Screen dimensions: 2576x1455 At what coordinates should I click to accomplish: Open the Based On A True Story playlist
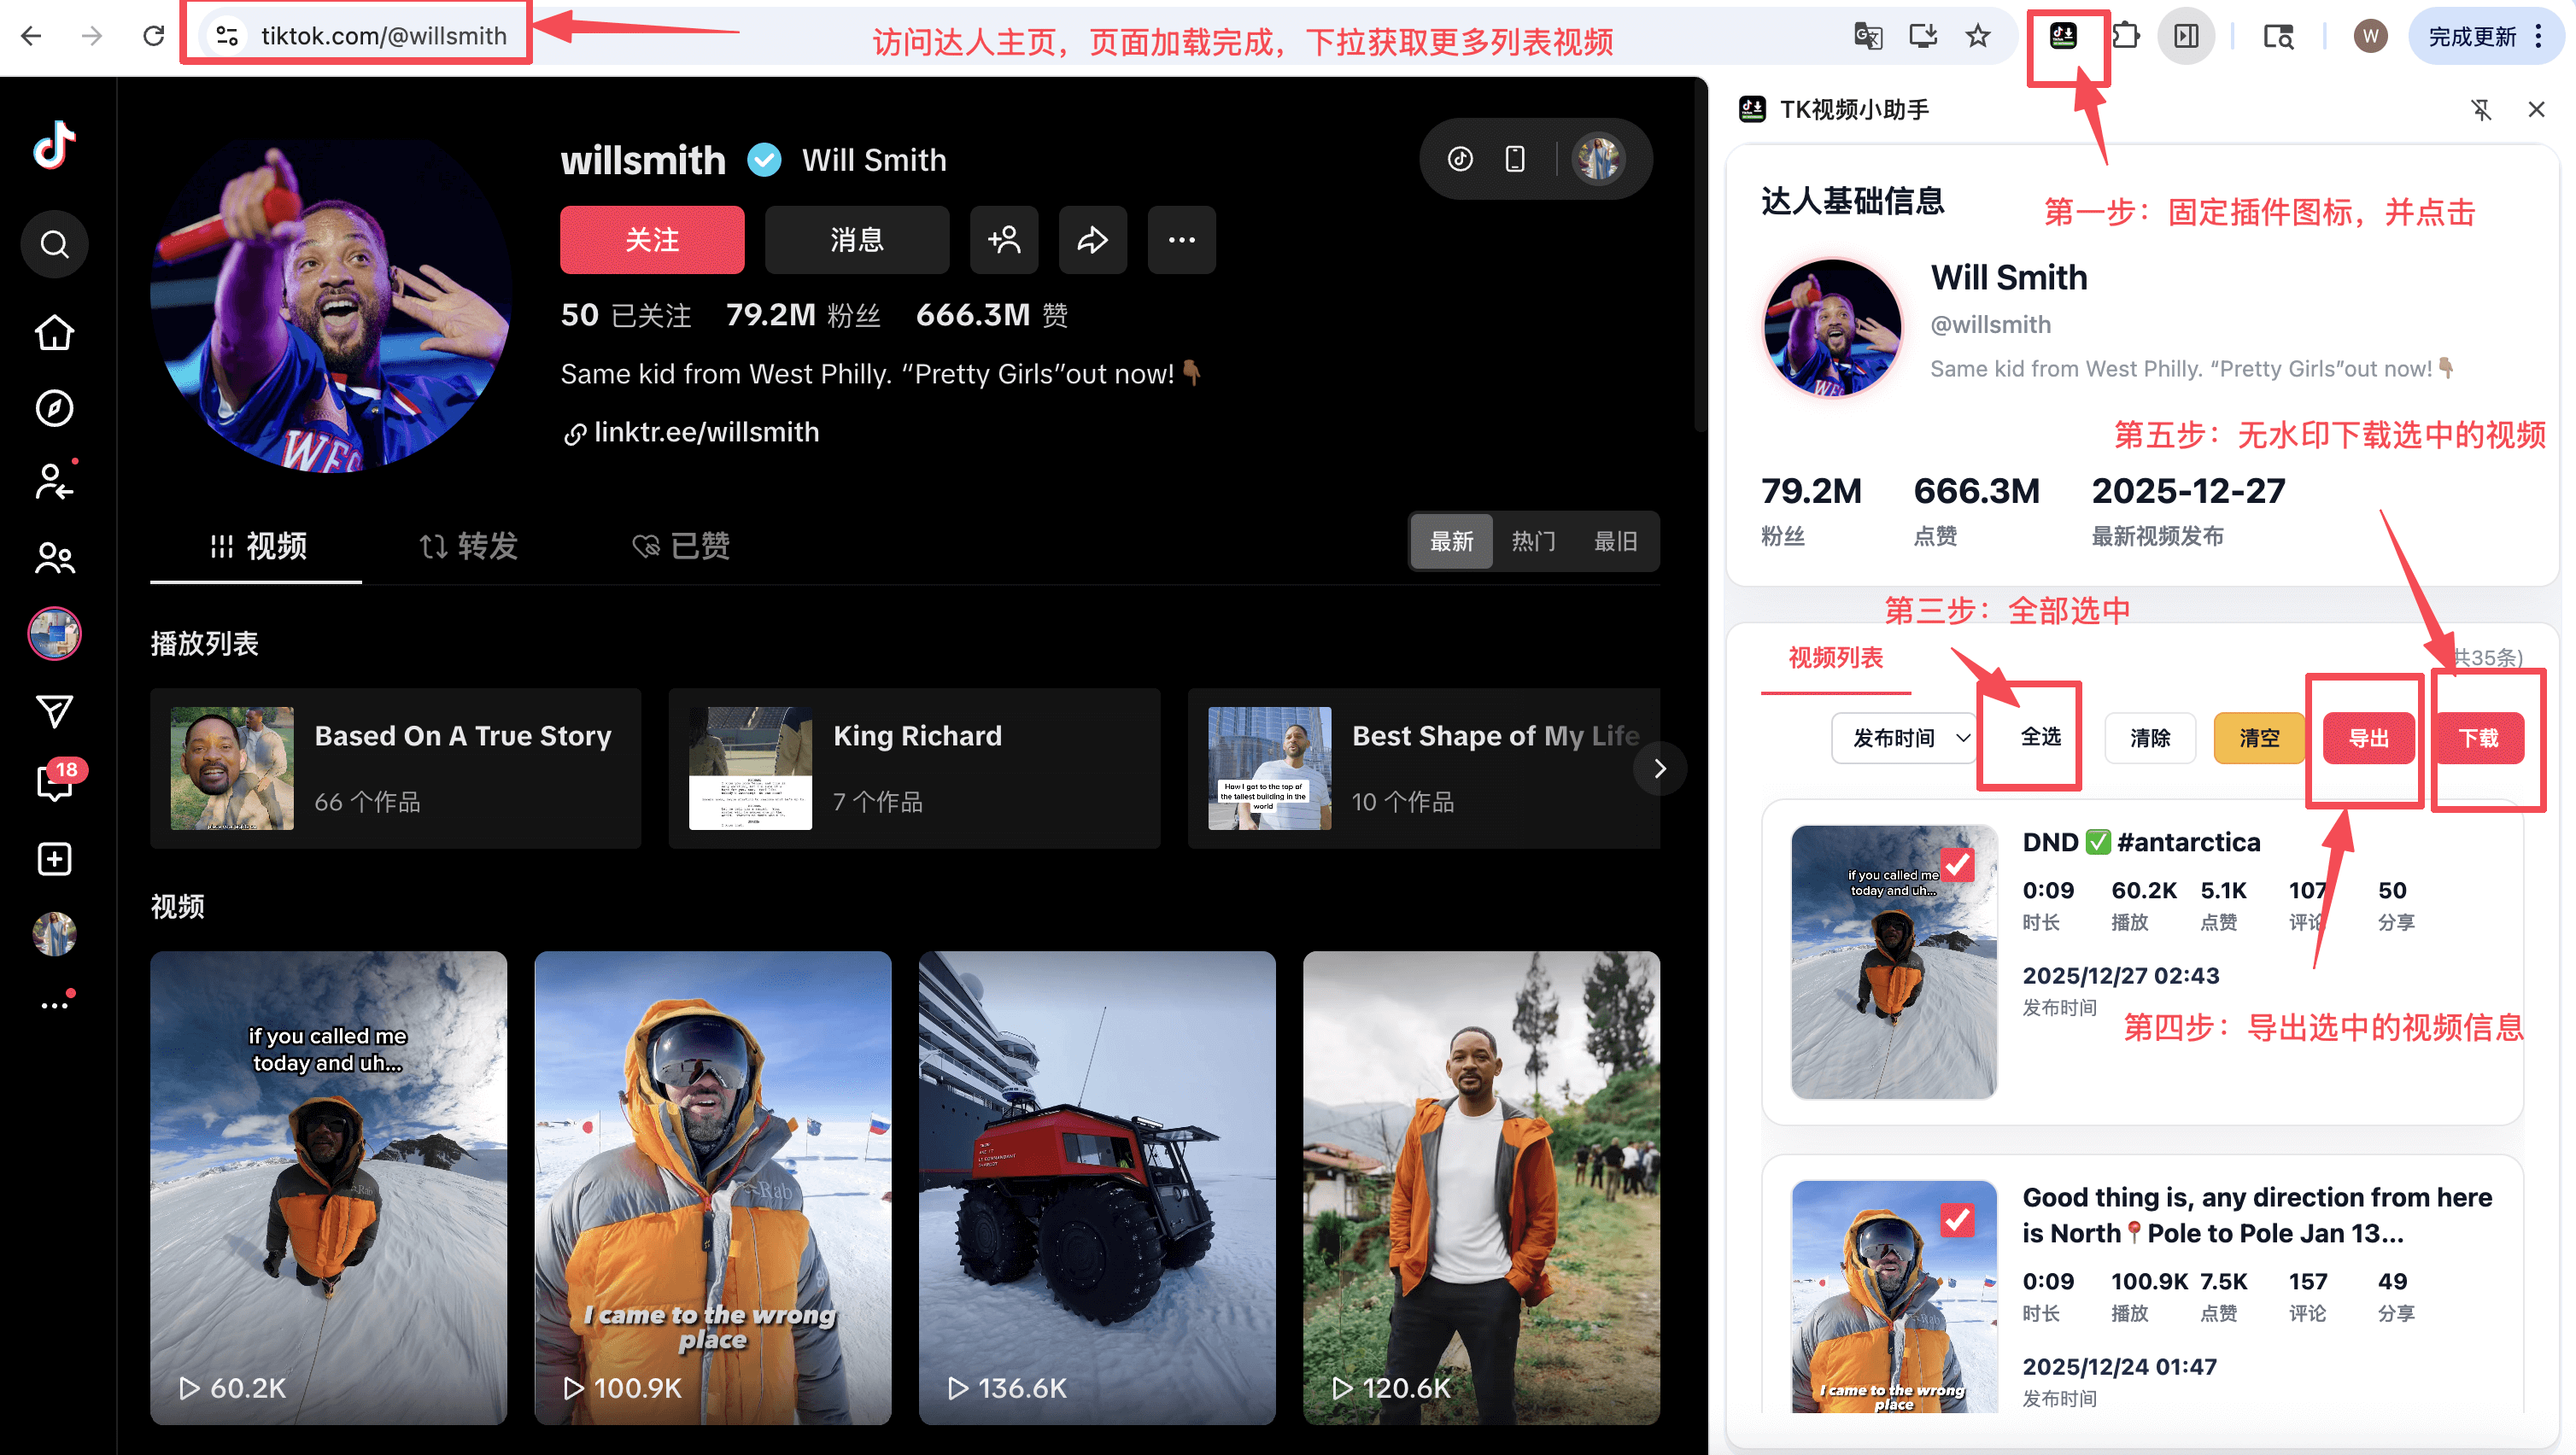(395, 767)
